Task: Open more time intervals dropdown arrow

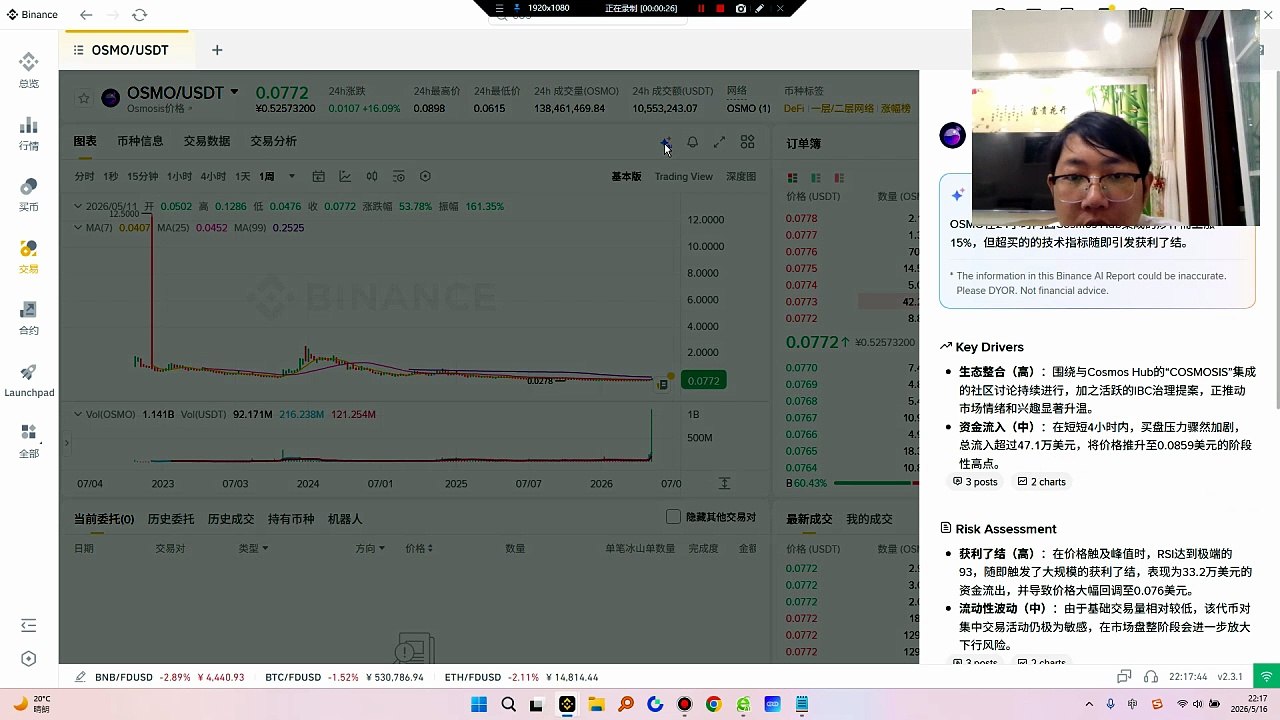Action: pos(292,177)
